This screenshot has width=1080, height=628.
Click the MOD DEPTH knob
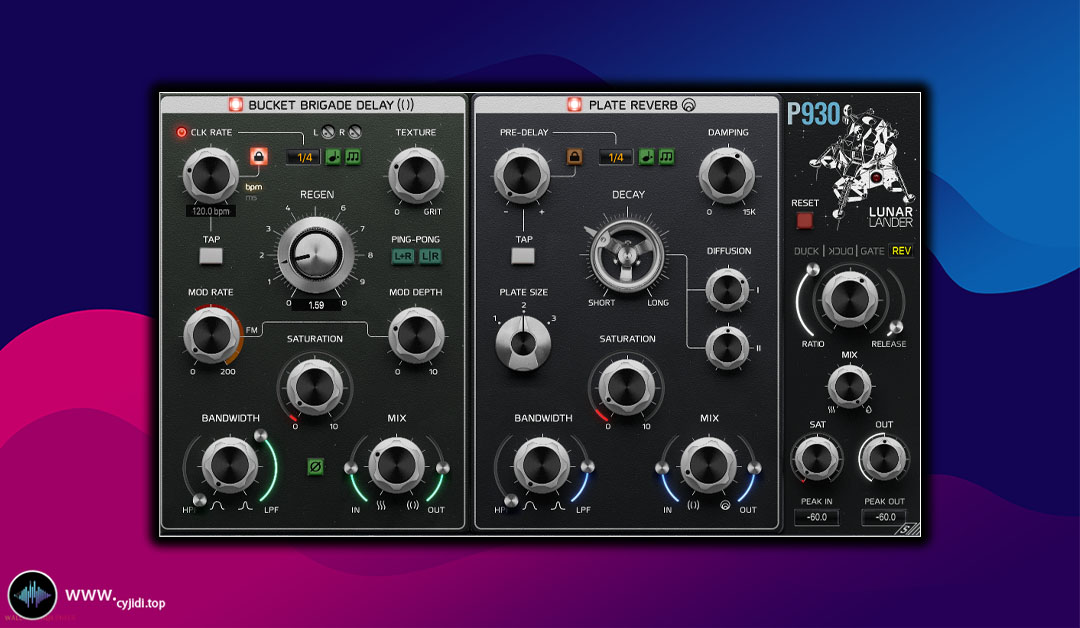coord(416,335)
